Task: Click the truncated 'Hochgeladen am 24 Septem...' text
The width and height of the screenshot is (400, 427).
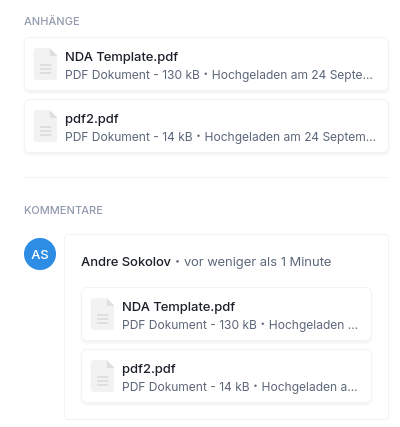Action: click(x=290, y=137)
